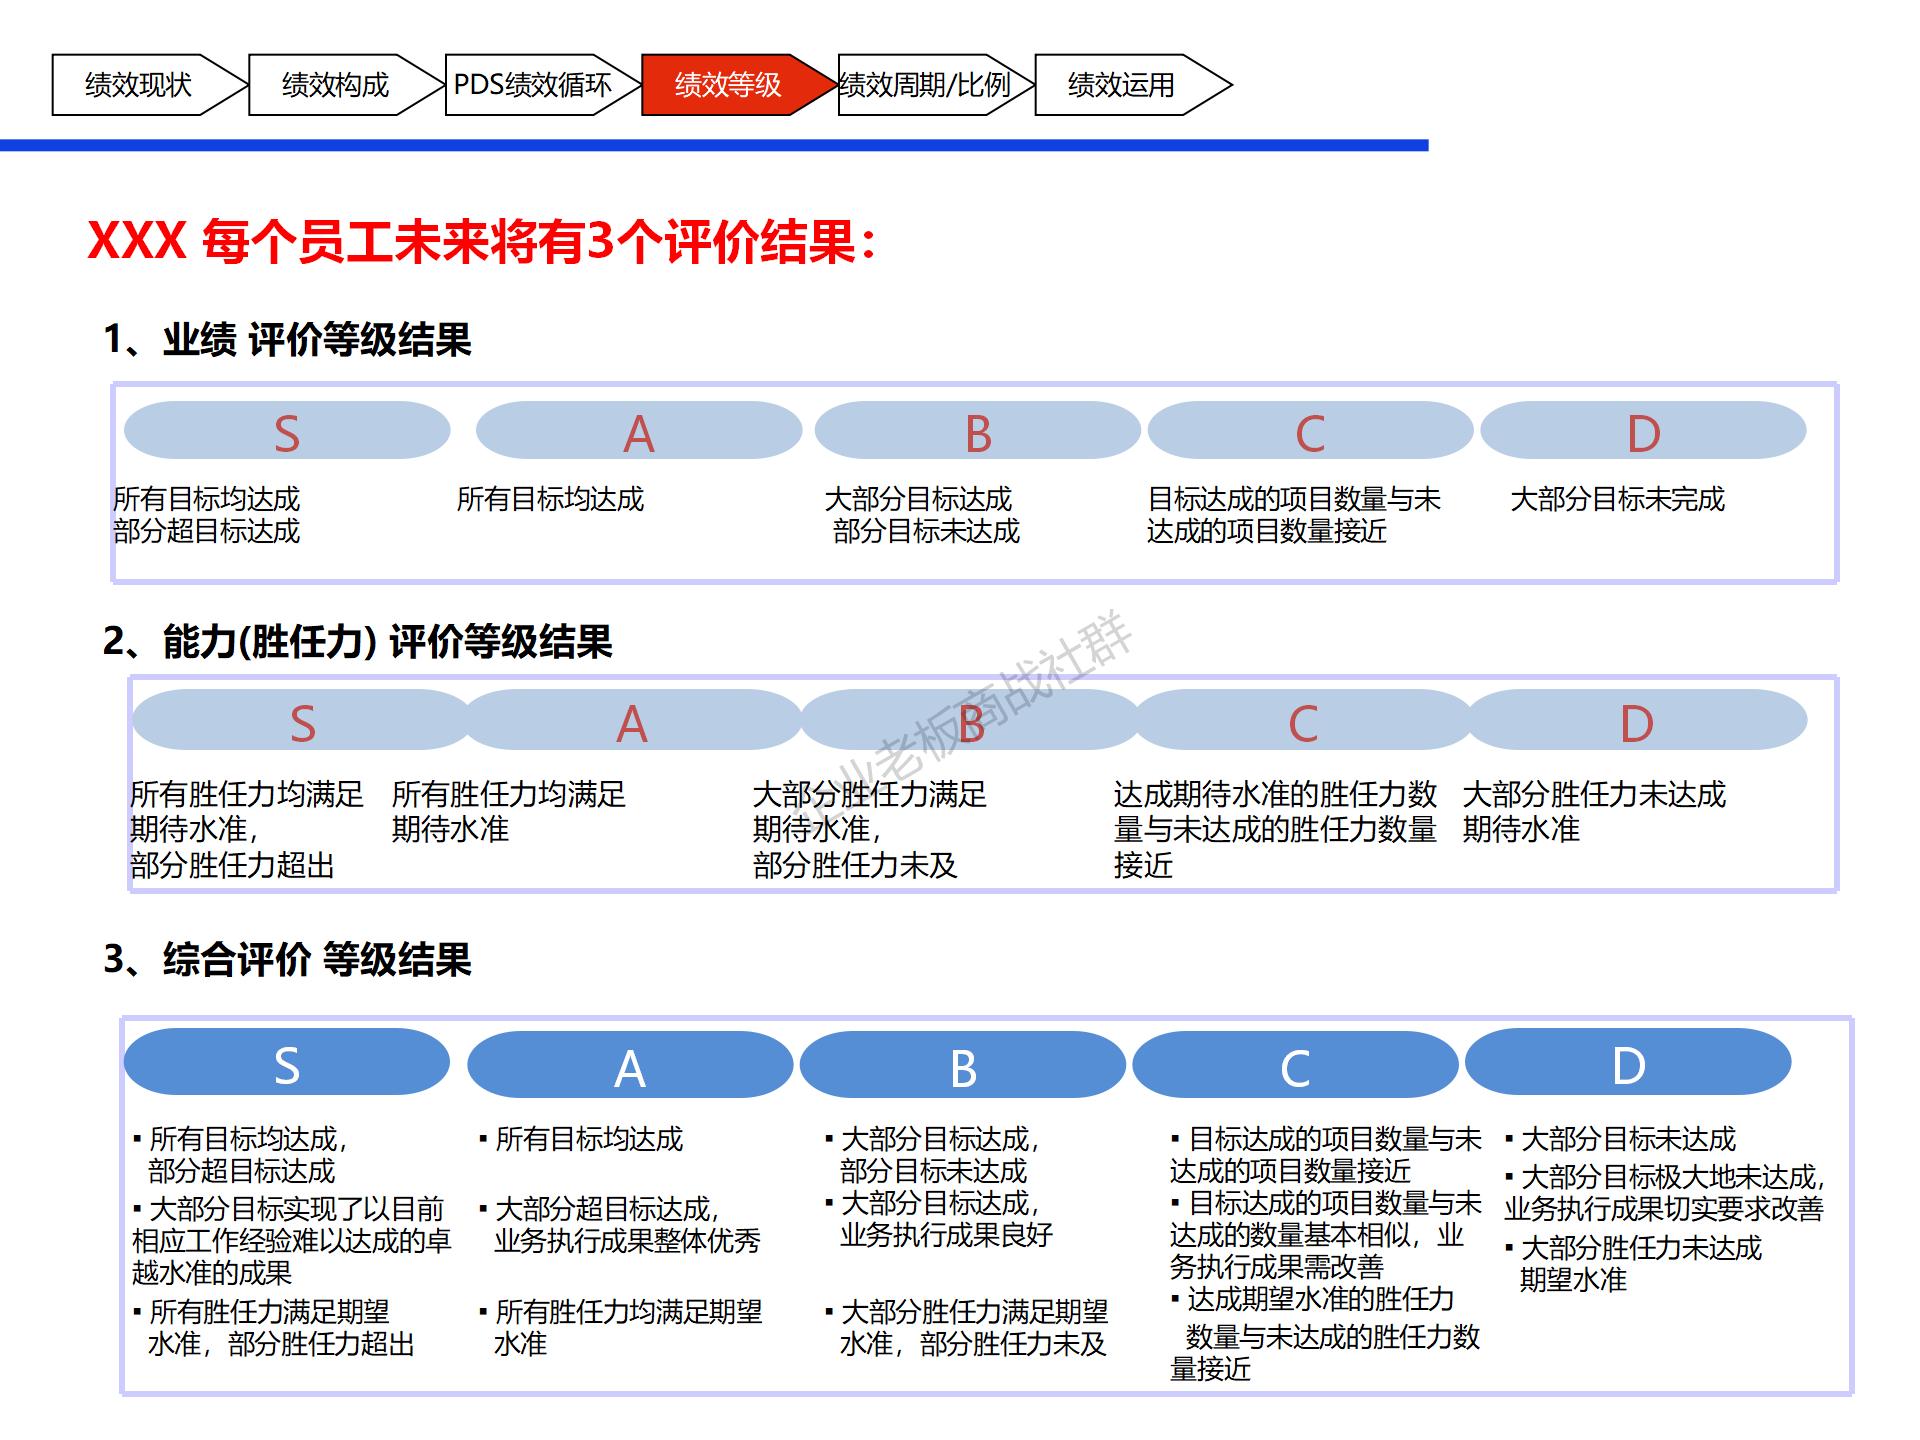Select the C pill in 业绩 row
The image size is (1920, 1440).
point(1310,431)
